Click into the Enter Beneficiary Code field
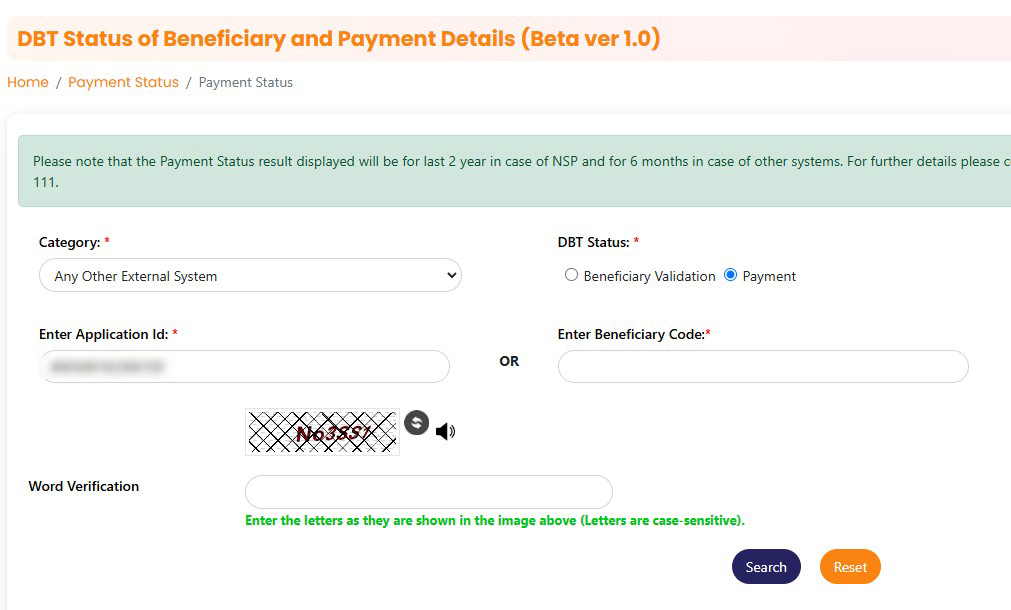Viewport: 1011px width, 610px height. [x=763, y=367]
